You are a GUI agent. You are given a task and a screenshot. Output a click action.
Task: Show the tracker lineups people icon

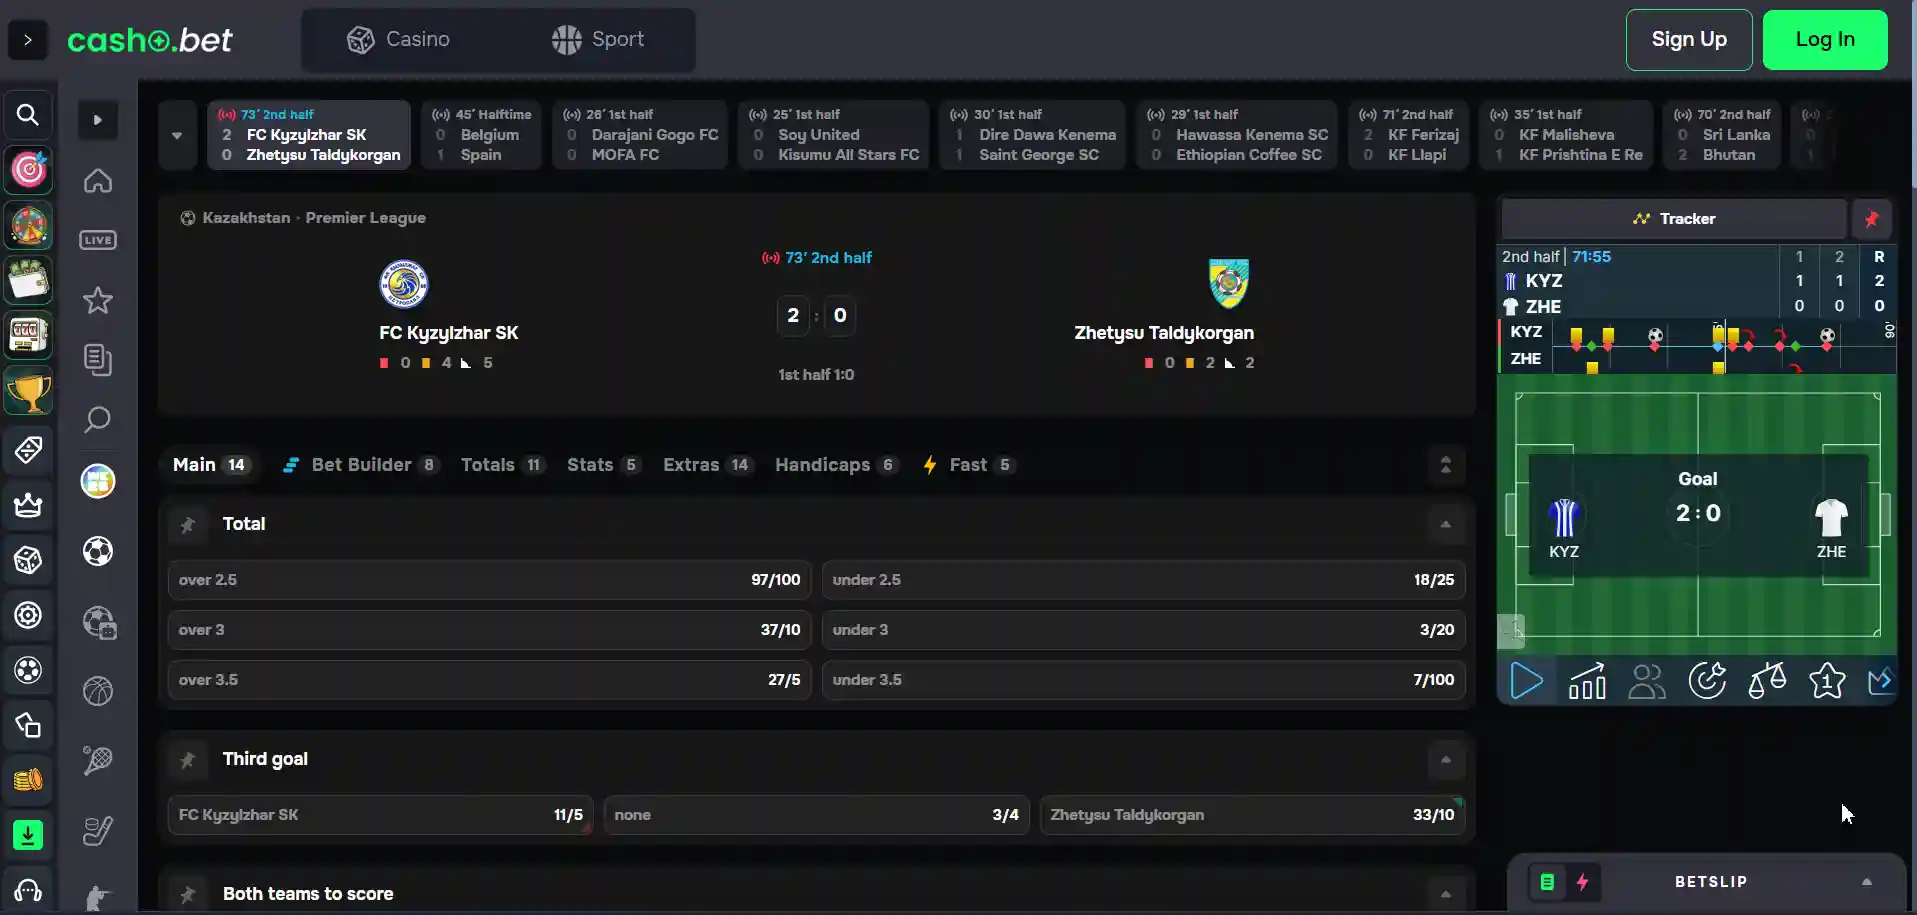tap(1647, 681)
